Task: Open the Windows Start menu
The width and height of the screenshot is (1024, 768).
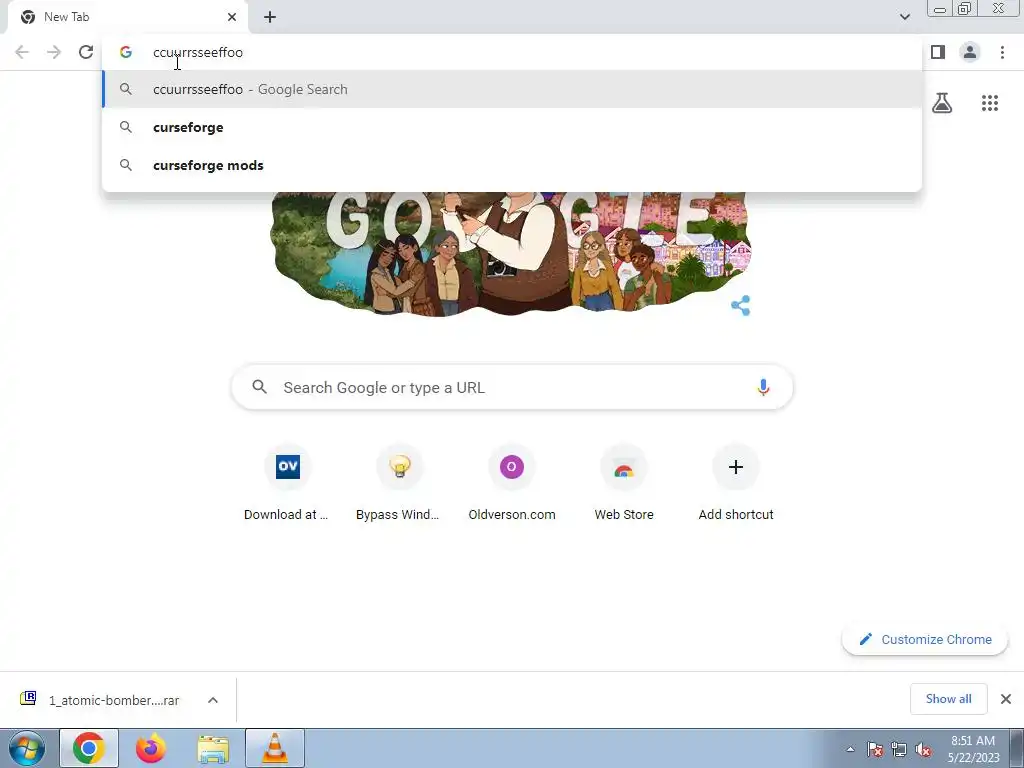Action: (x=27, y=748)
